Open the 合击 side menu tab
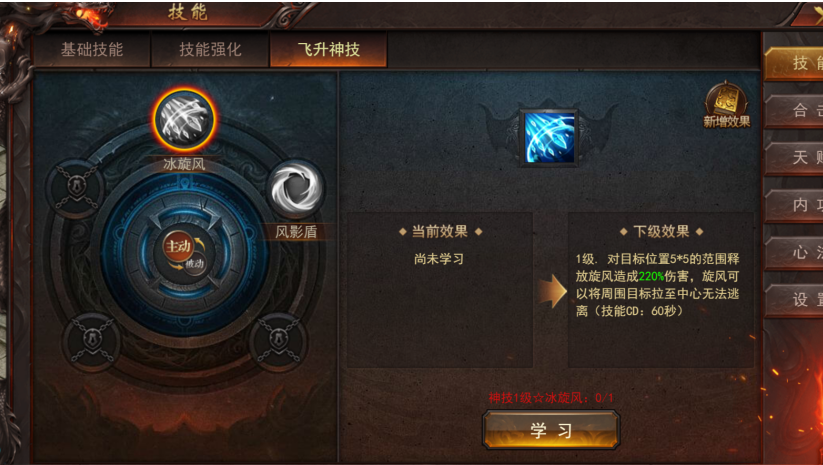823x465 pixels. tap(794, 111)
